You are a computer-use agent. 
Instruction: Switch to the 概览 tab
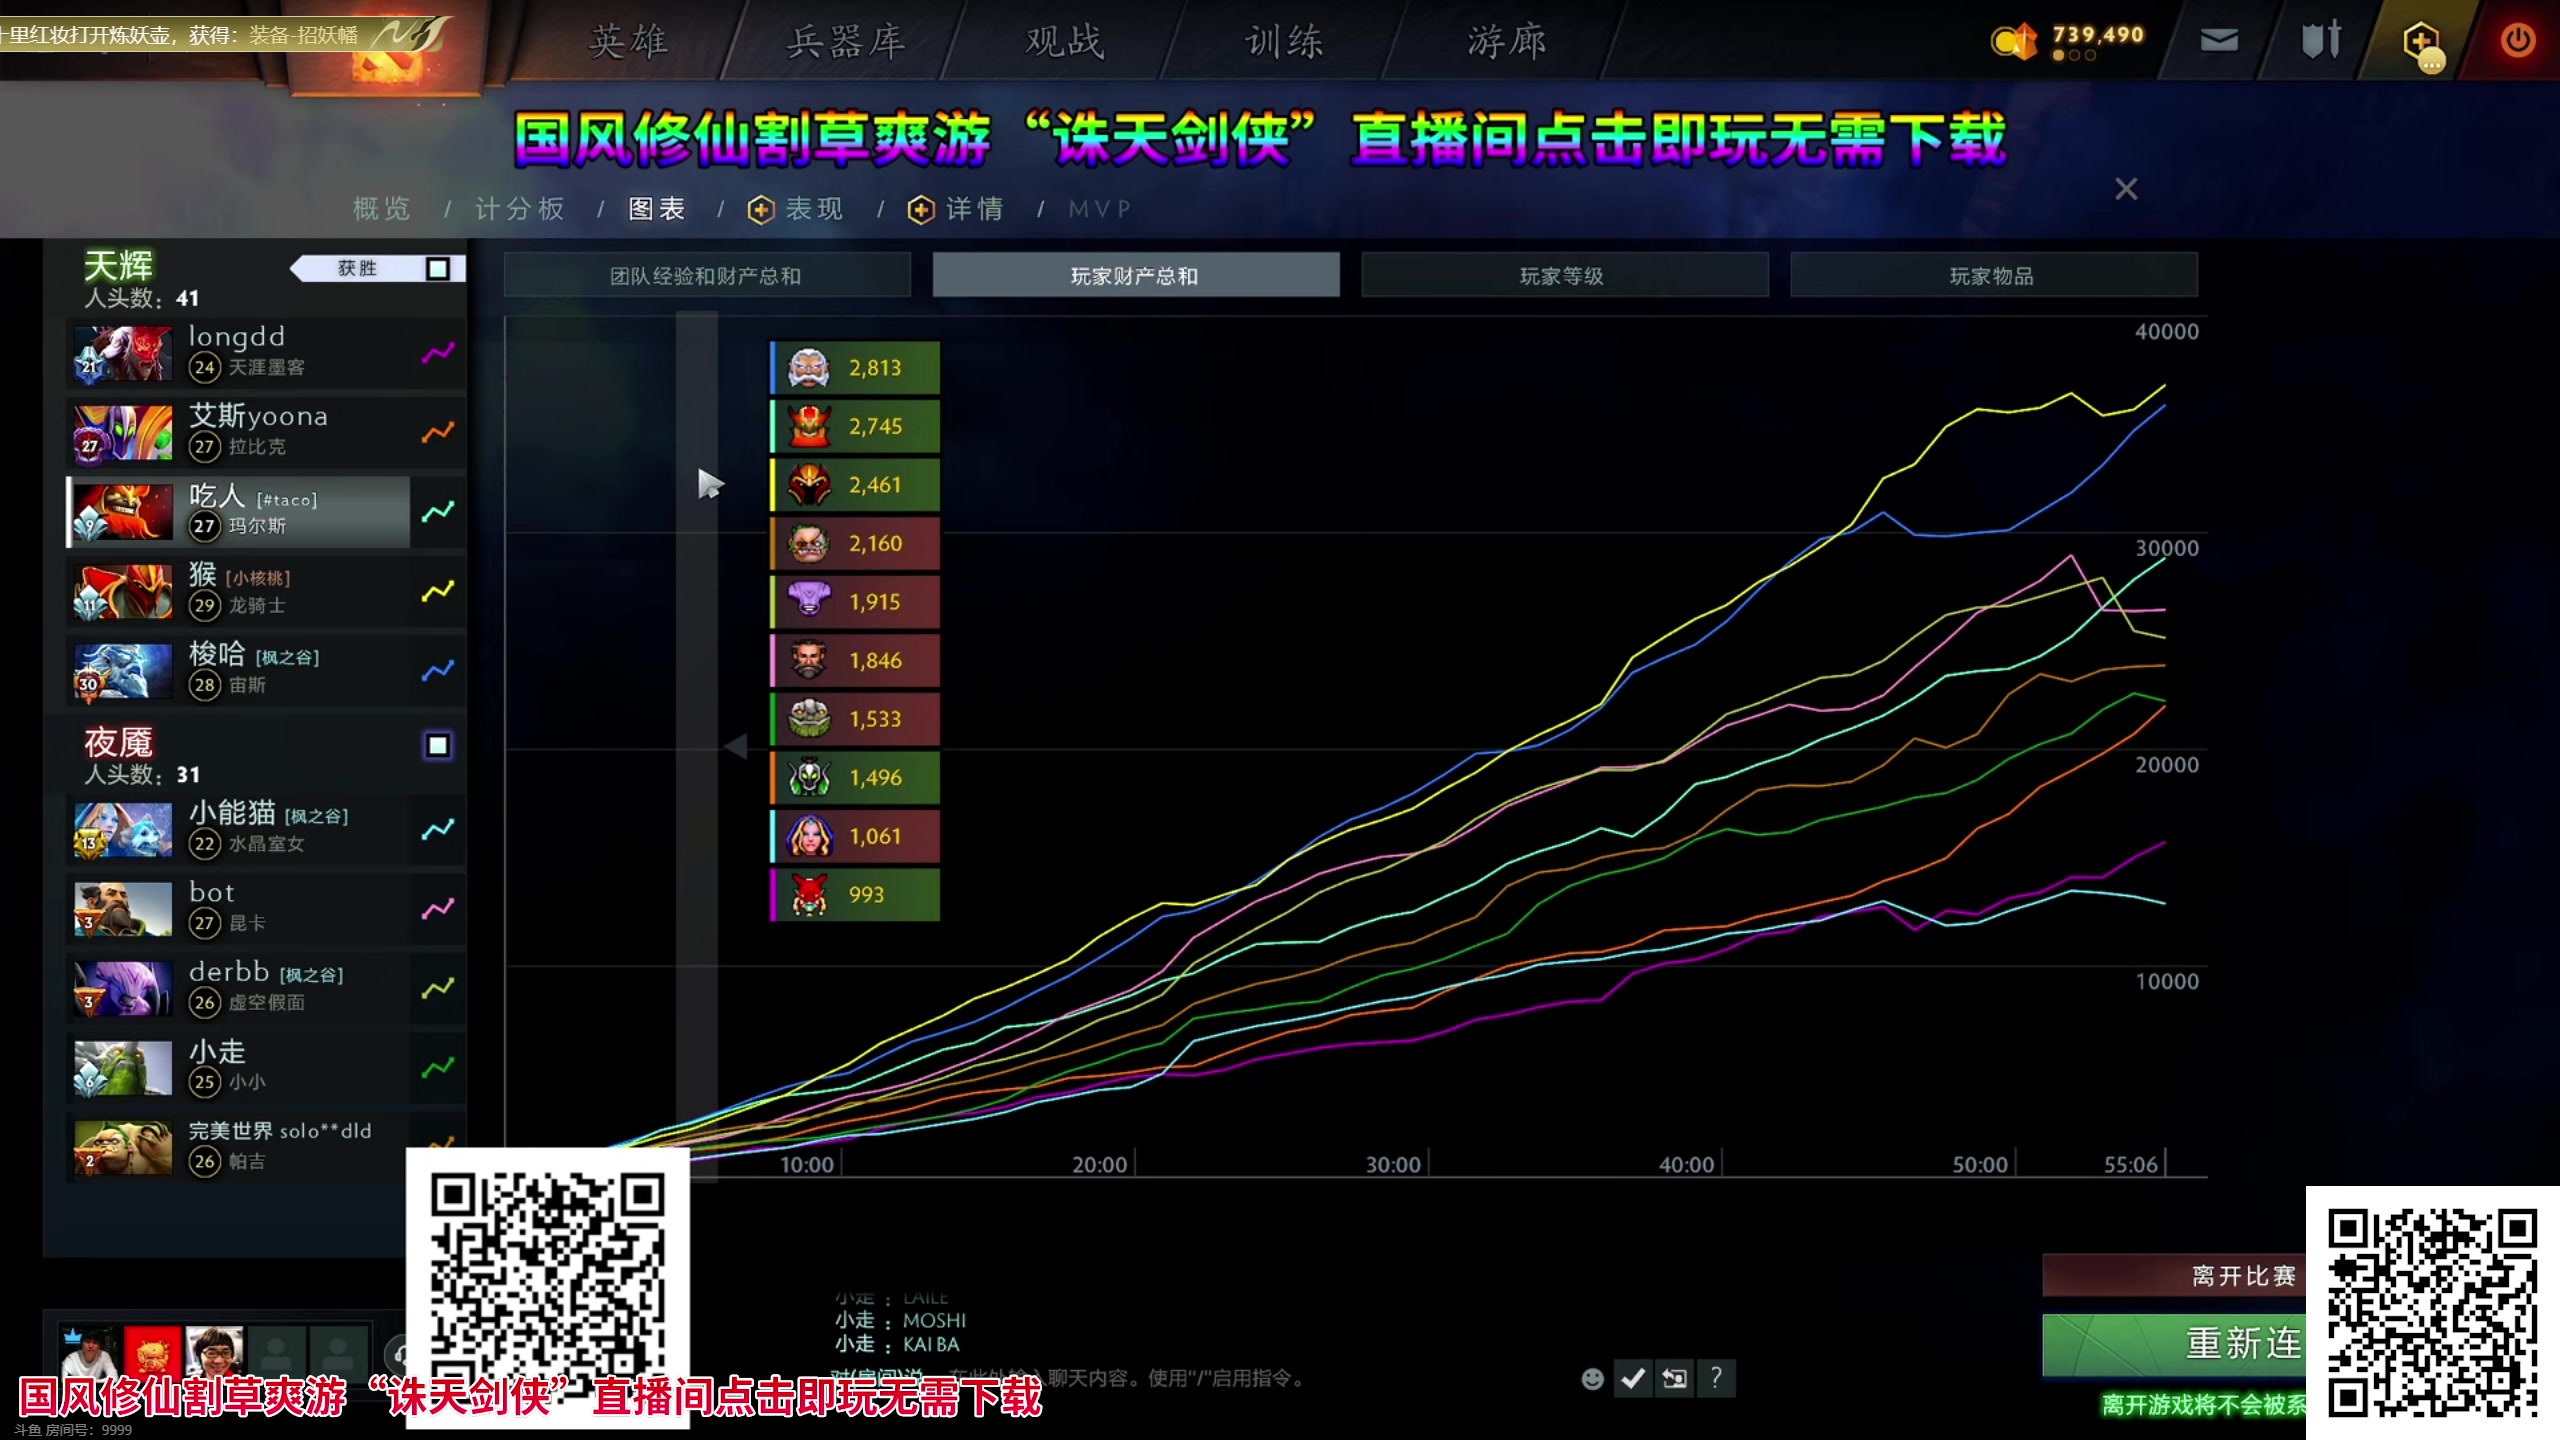(x=382, y=209)
